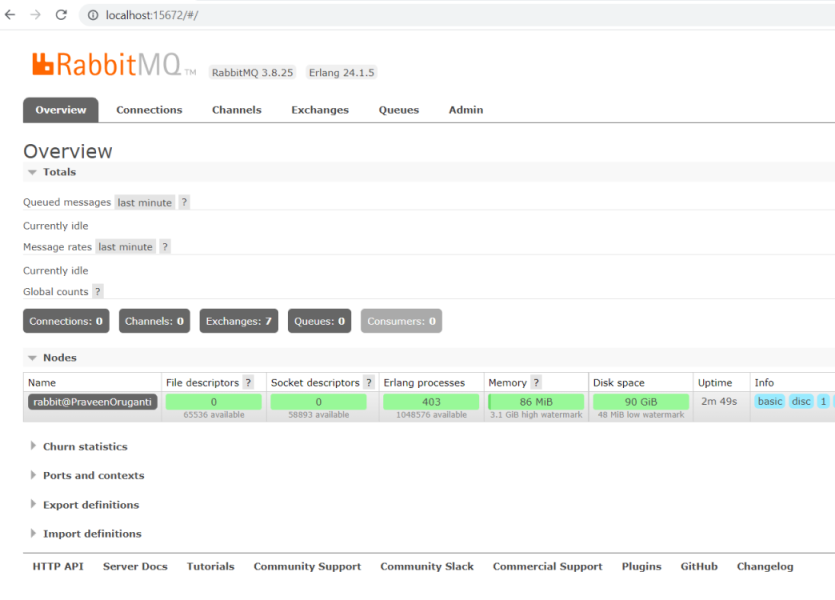
Task: Click the Memory usage bar showing 86 MiB
Action: 536,402
